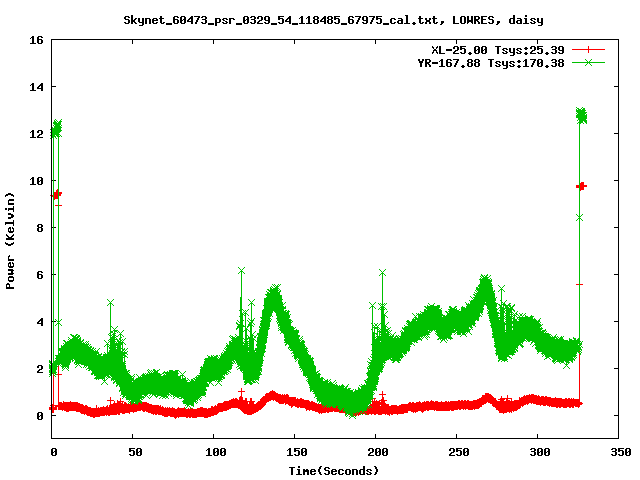Screen dimensions: 640x480
Task: Click the x-axis tick label 250
Action: 459,452
